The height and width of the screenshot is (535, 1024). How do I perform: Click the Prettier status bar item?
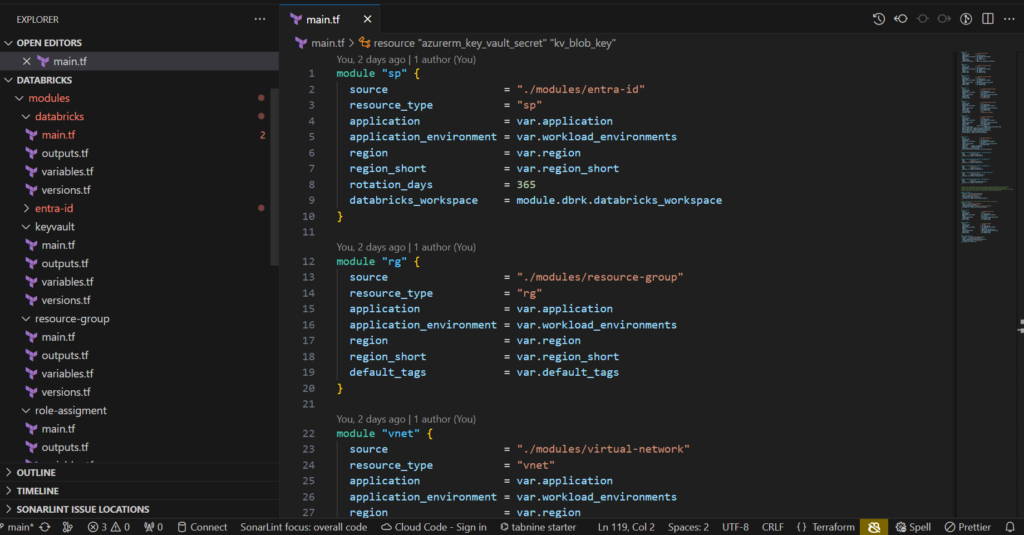tap(967, 527)
